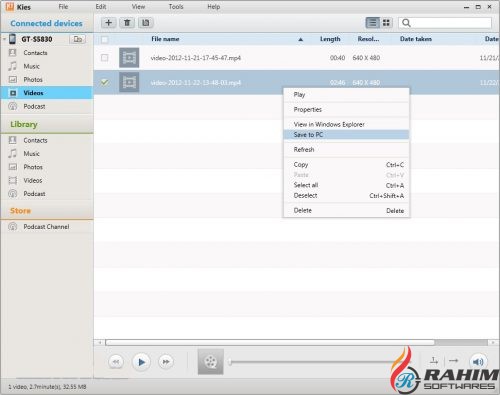Open Library Music item

pos(31,154)
